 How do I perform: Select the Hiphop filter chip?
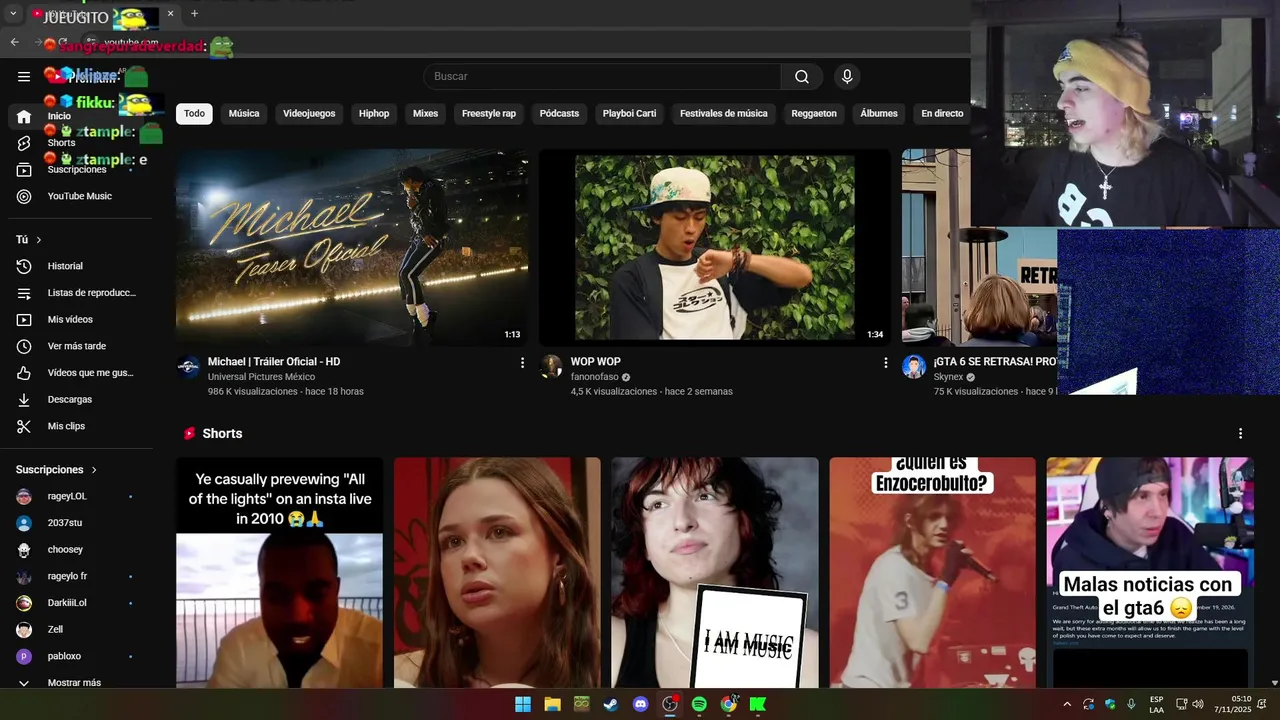(x=374, y=114)
